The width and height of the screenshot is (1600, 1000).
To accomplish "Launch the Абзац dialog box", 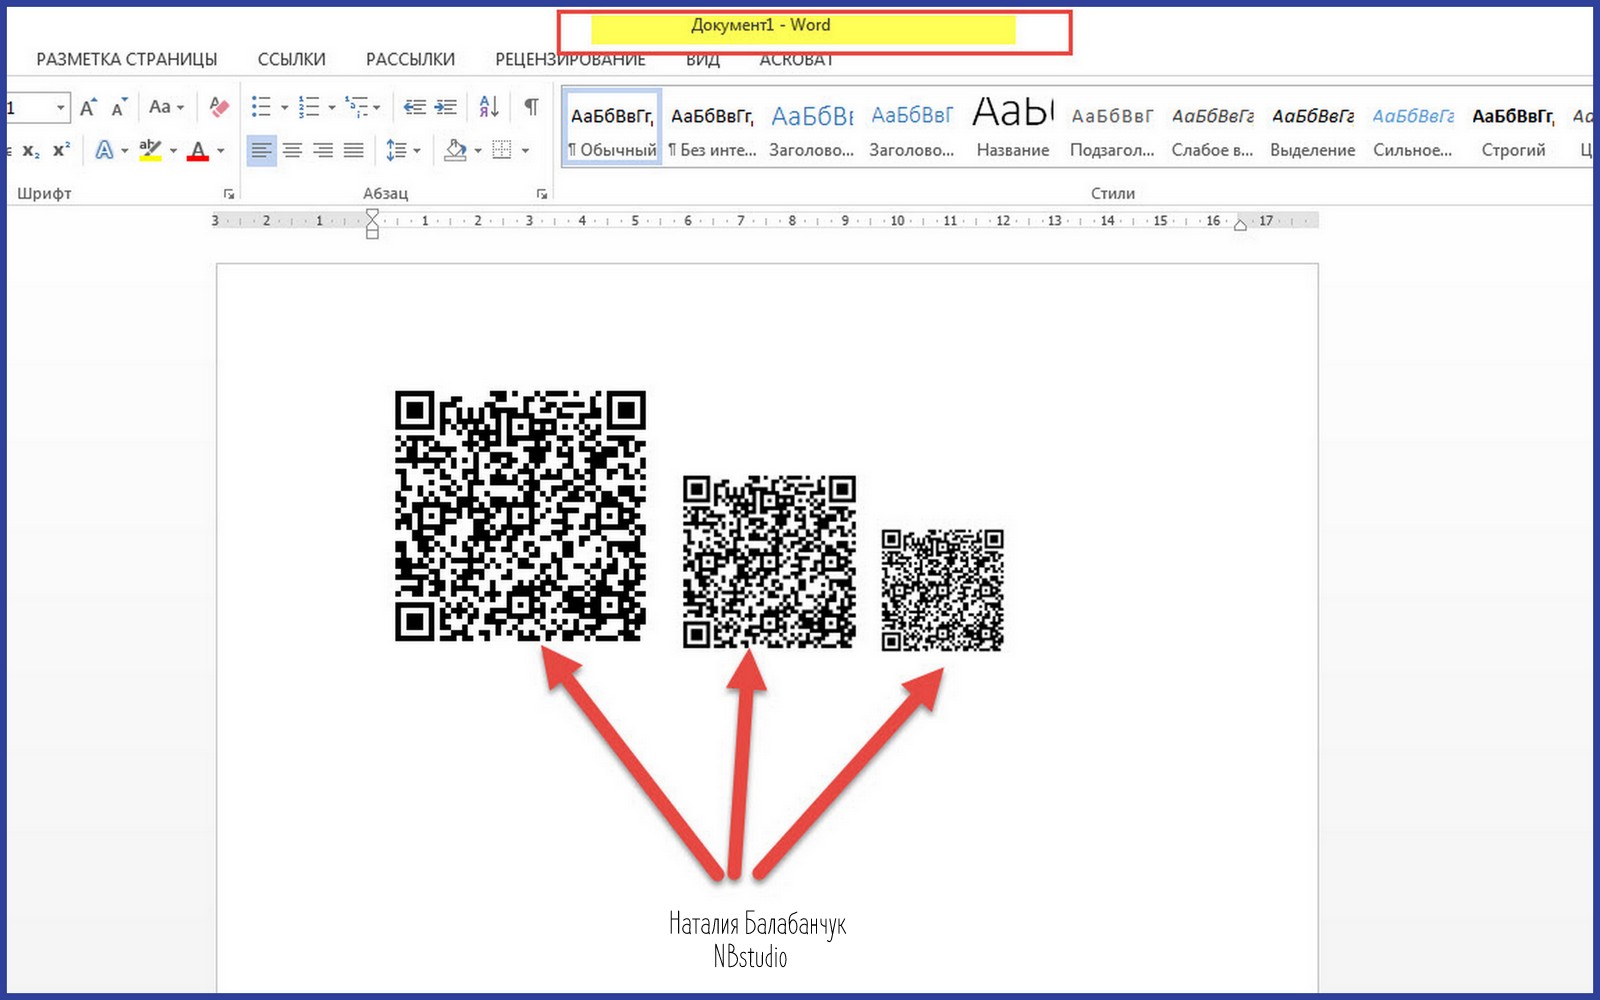I will point(542,194).
